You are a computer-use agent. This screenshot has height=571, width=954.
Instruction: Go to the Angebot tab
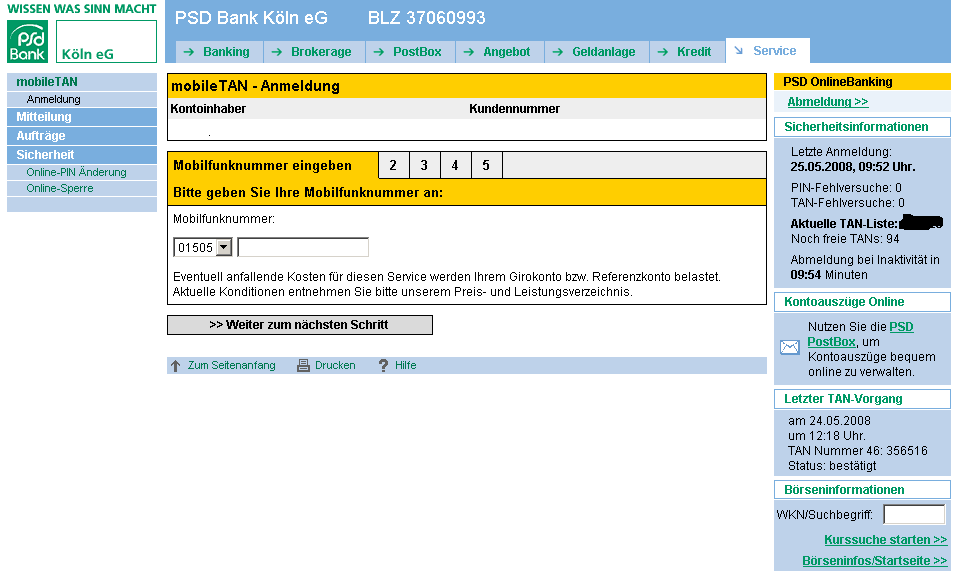tap(500, 52)
